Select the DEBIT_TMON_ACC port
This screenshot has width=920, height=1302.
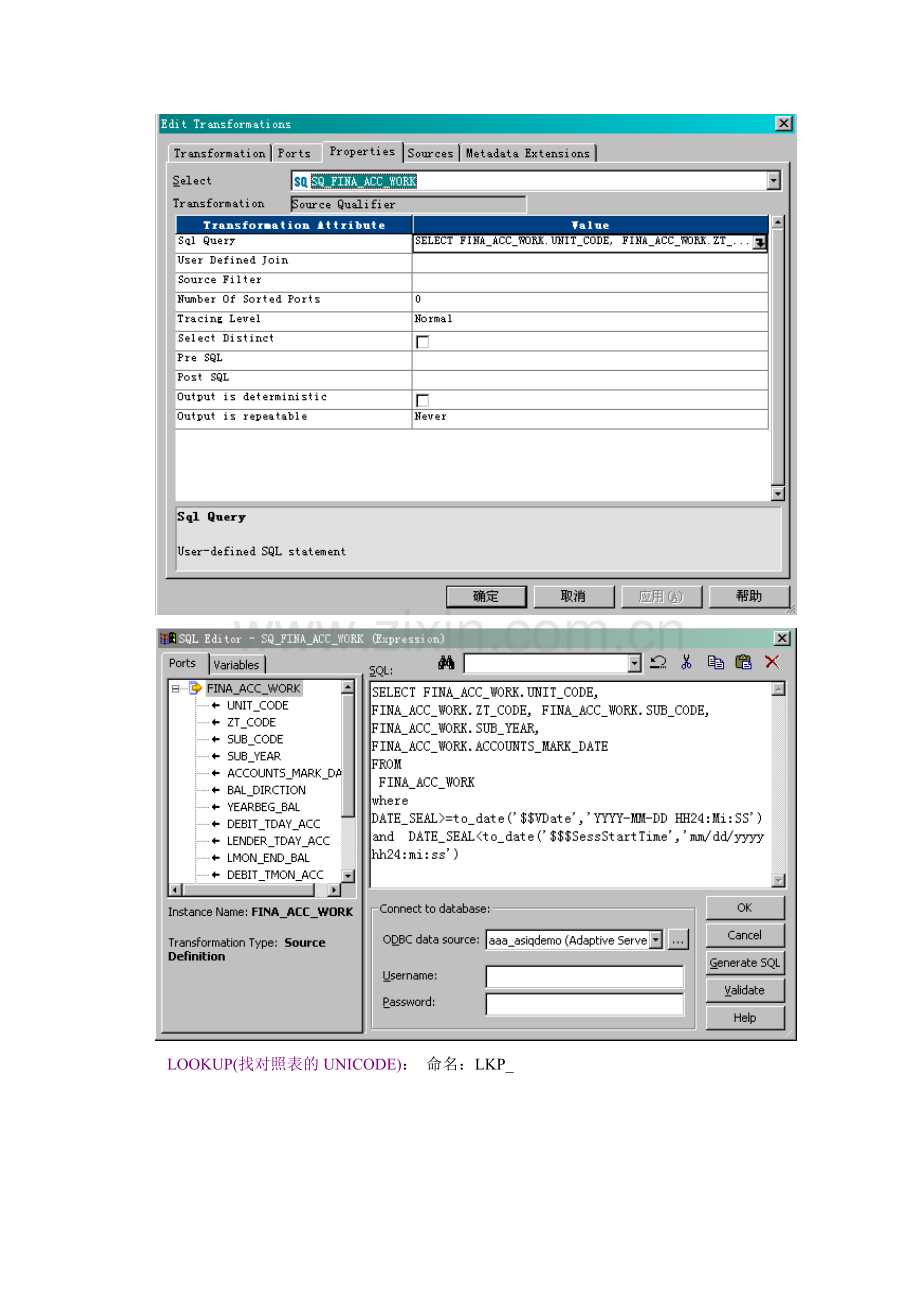[x=275, y=875]
